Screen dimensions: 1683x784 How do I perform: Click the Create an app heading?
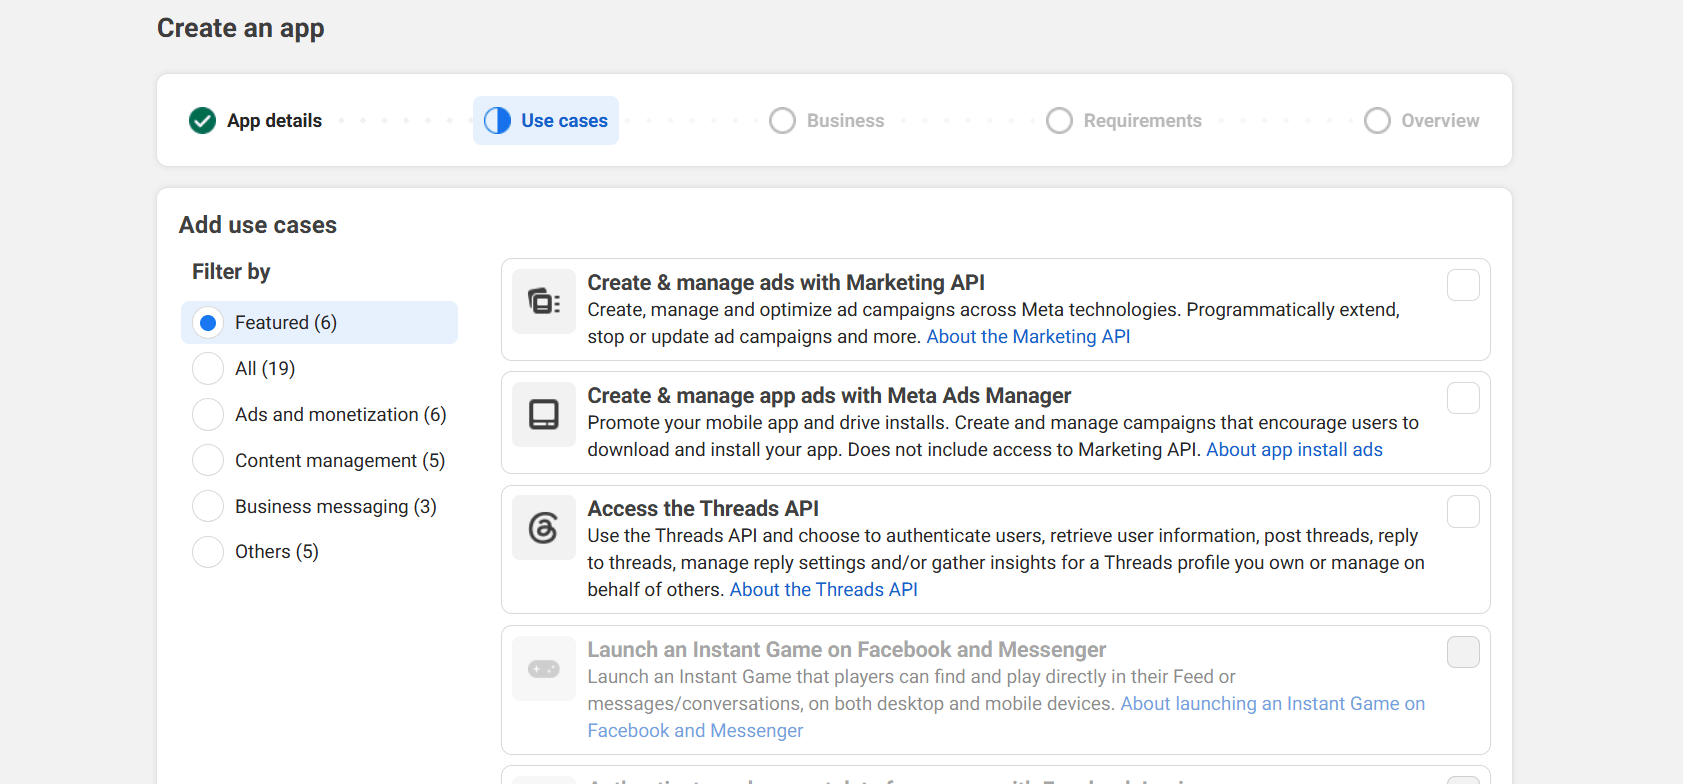241,28
